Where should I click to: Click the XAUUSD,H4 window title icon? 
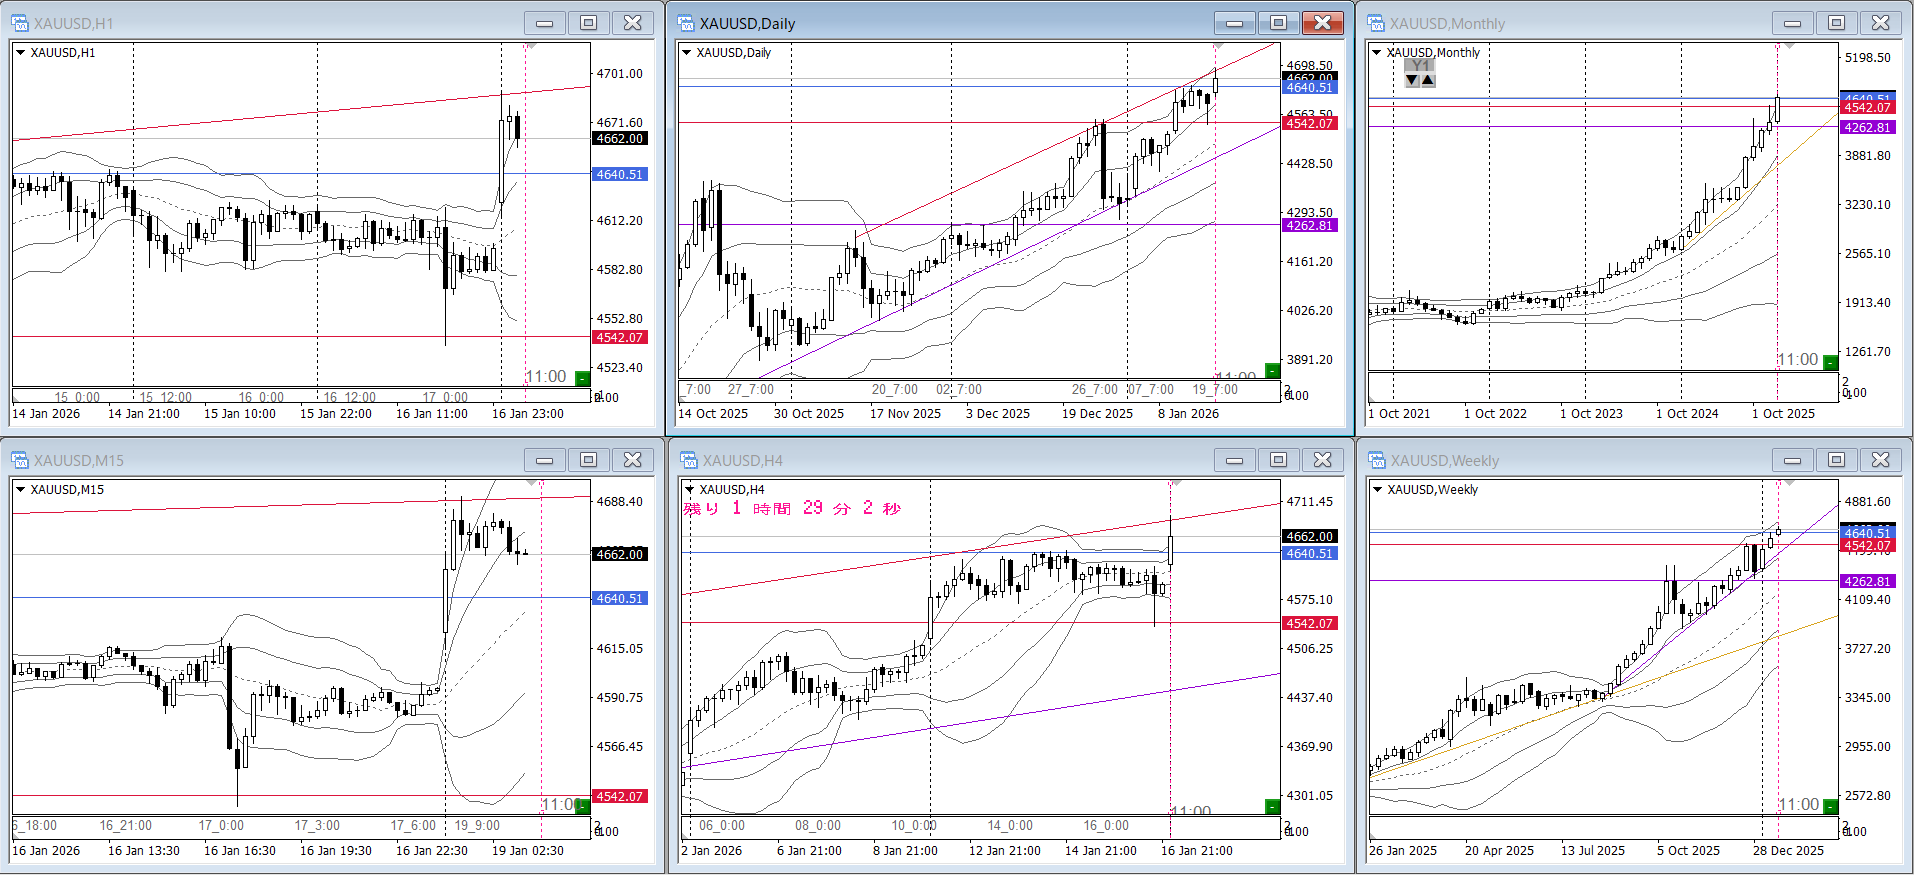[x=688, y=460]
